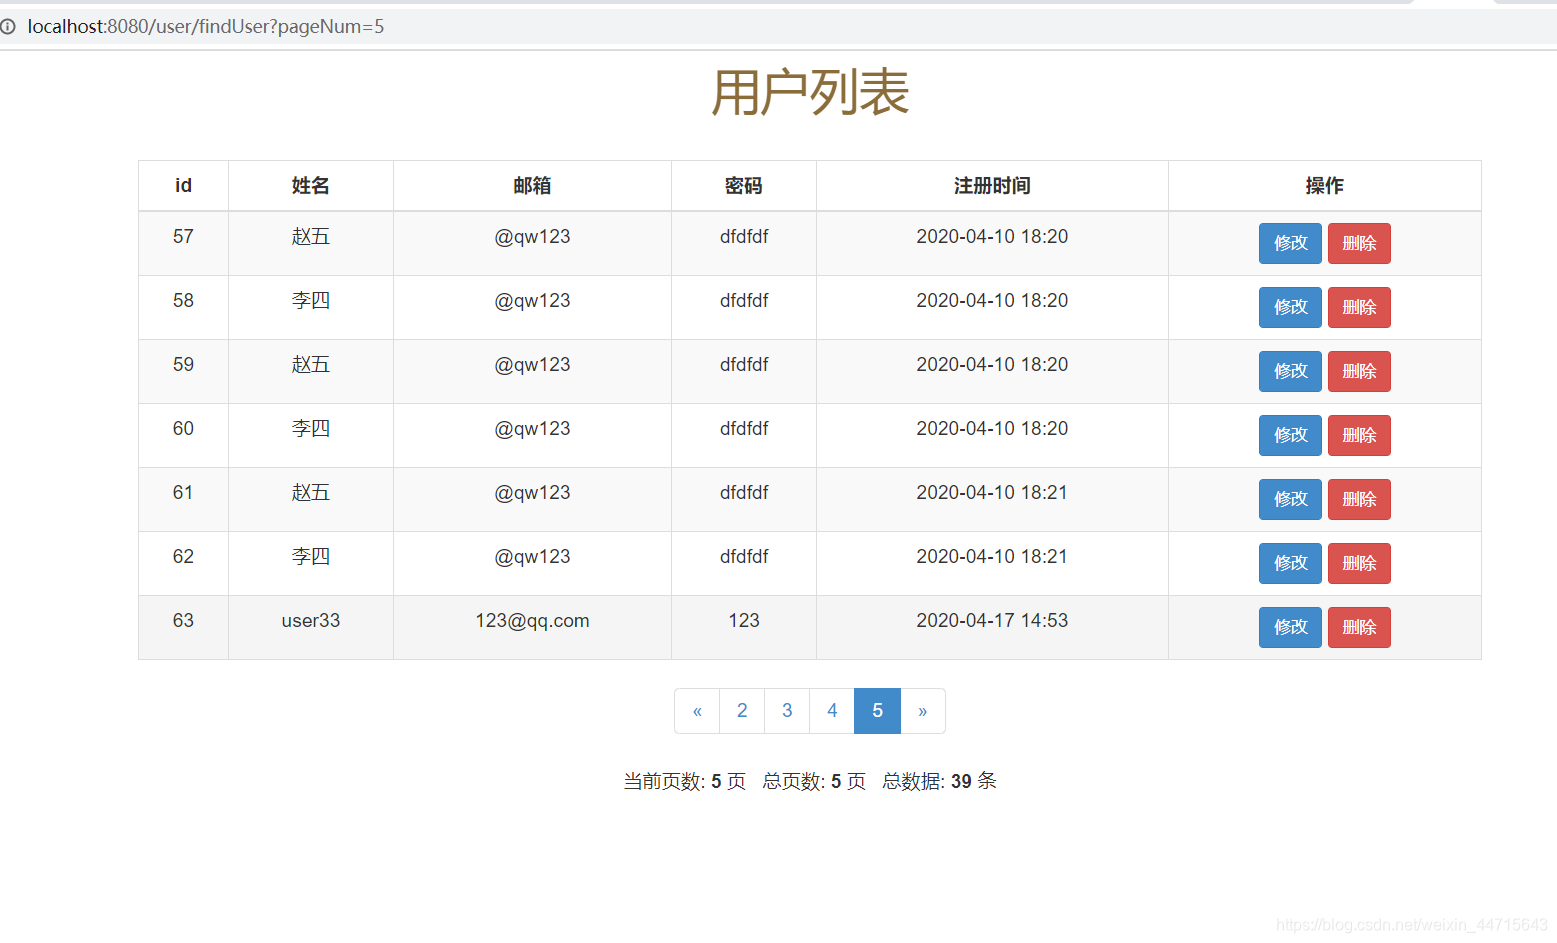Click dfdfdf in row id 60
The image size is (1557, 943).
tap(744, 429)
